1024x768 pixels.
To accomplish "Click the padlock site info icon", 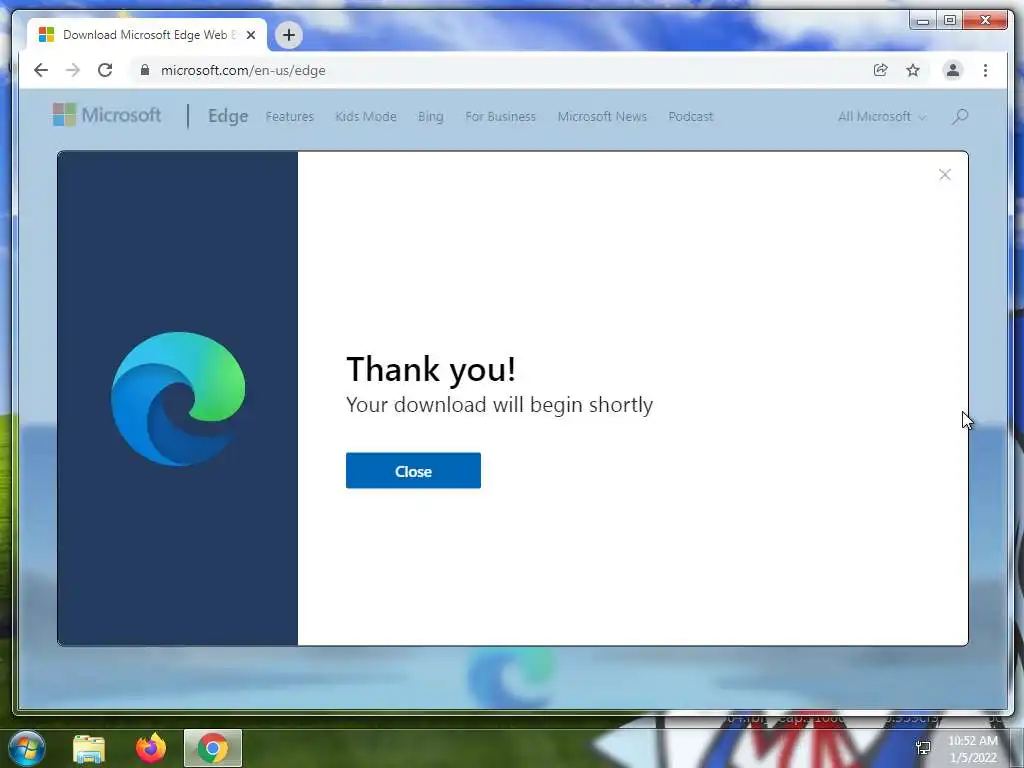I will 145,70.
